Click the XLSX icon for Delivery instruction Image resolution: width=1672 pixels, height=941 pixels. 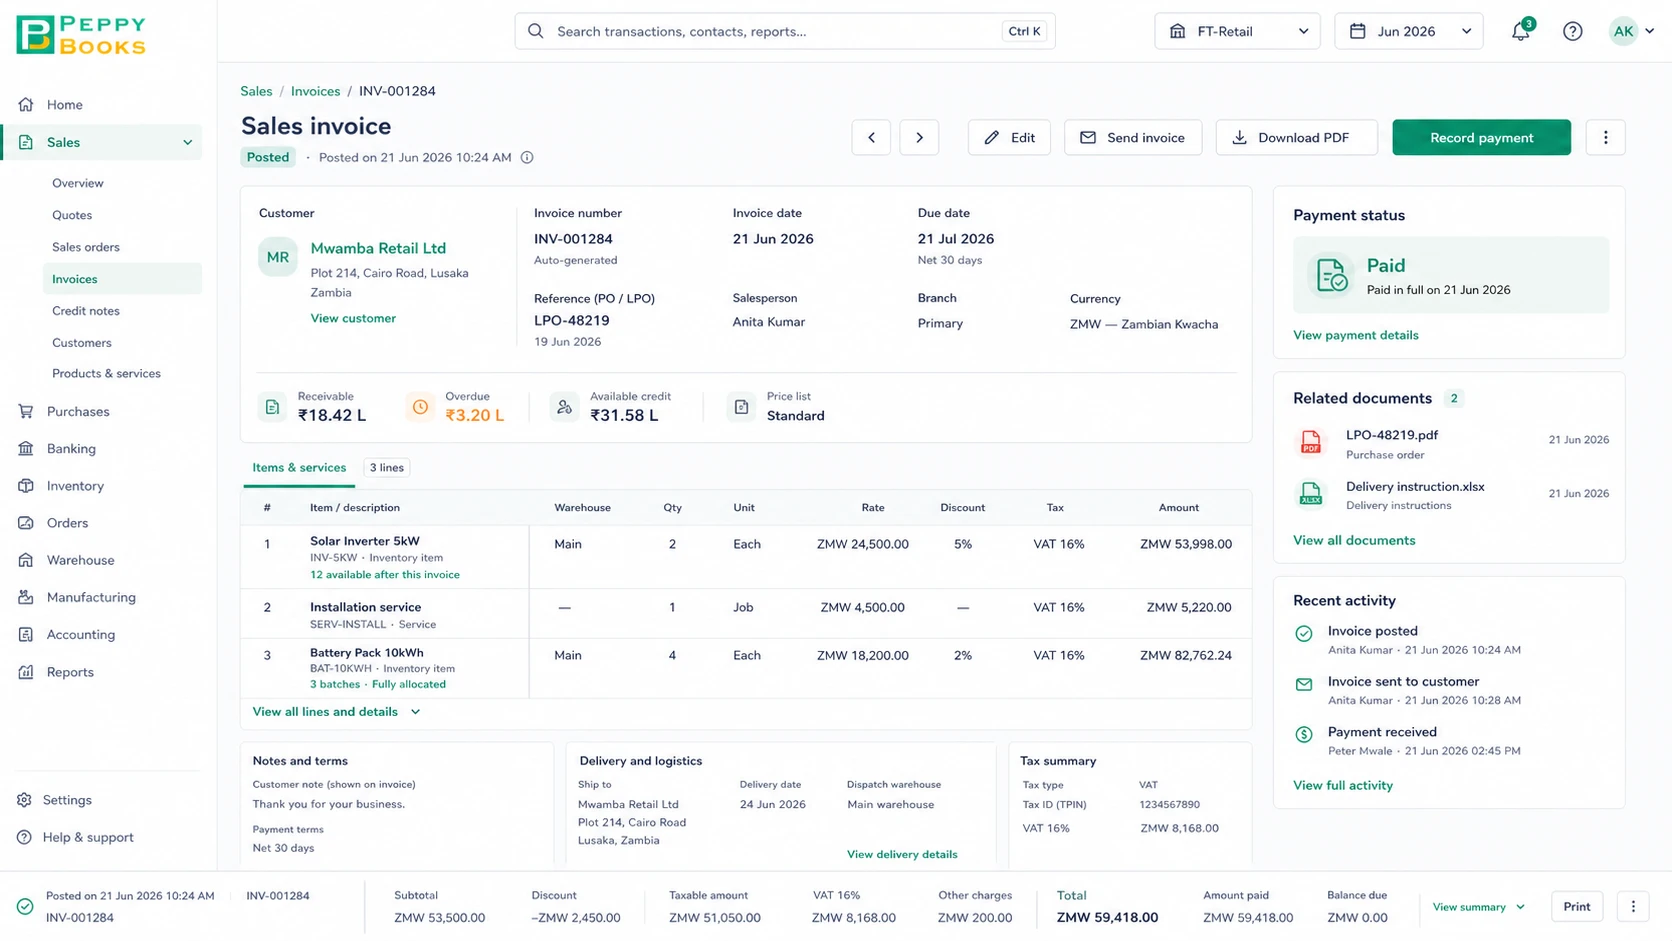[1310, 494]
